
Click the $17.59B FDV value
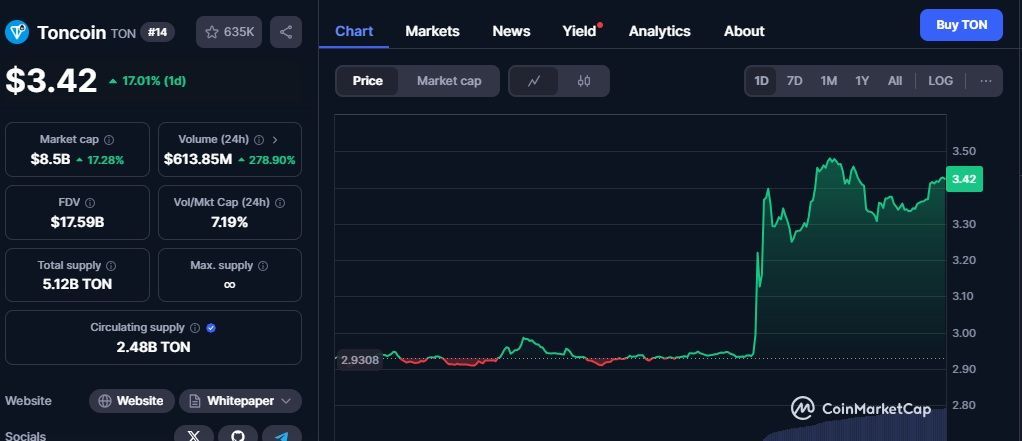[x=77, y=222]
